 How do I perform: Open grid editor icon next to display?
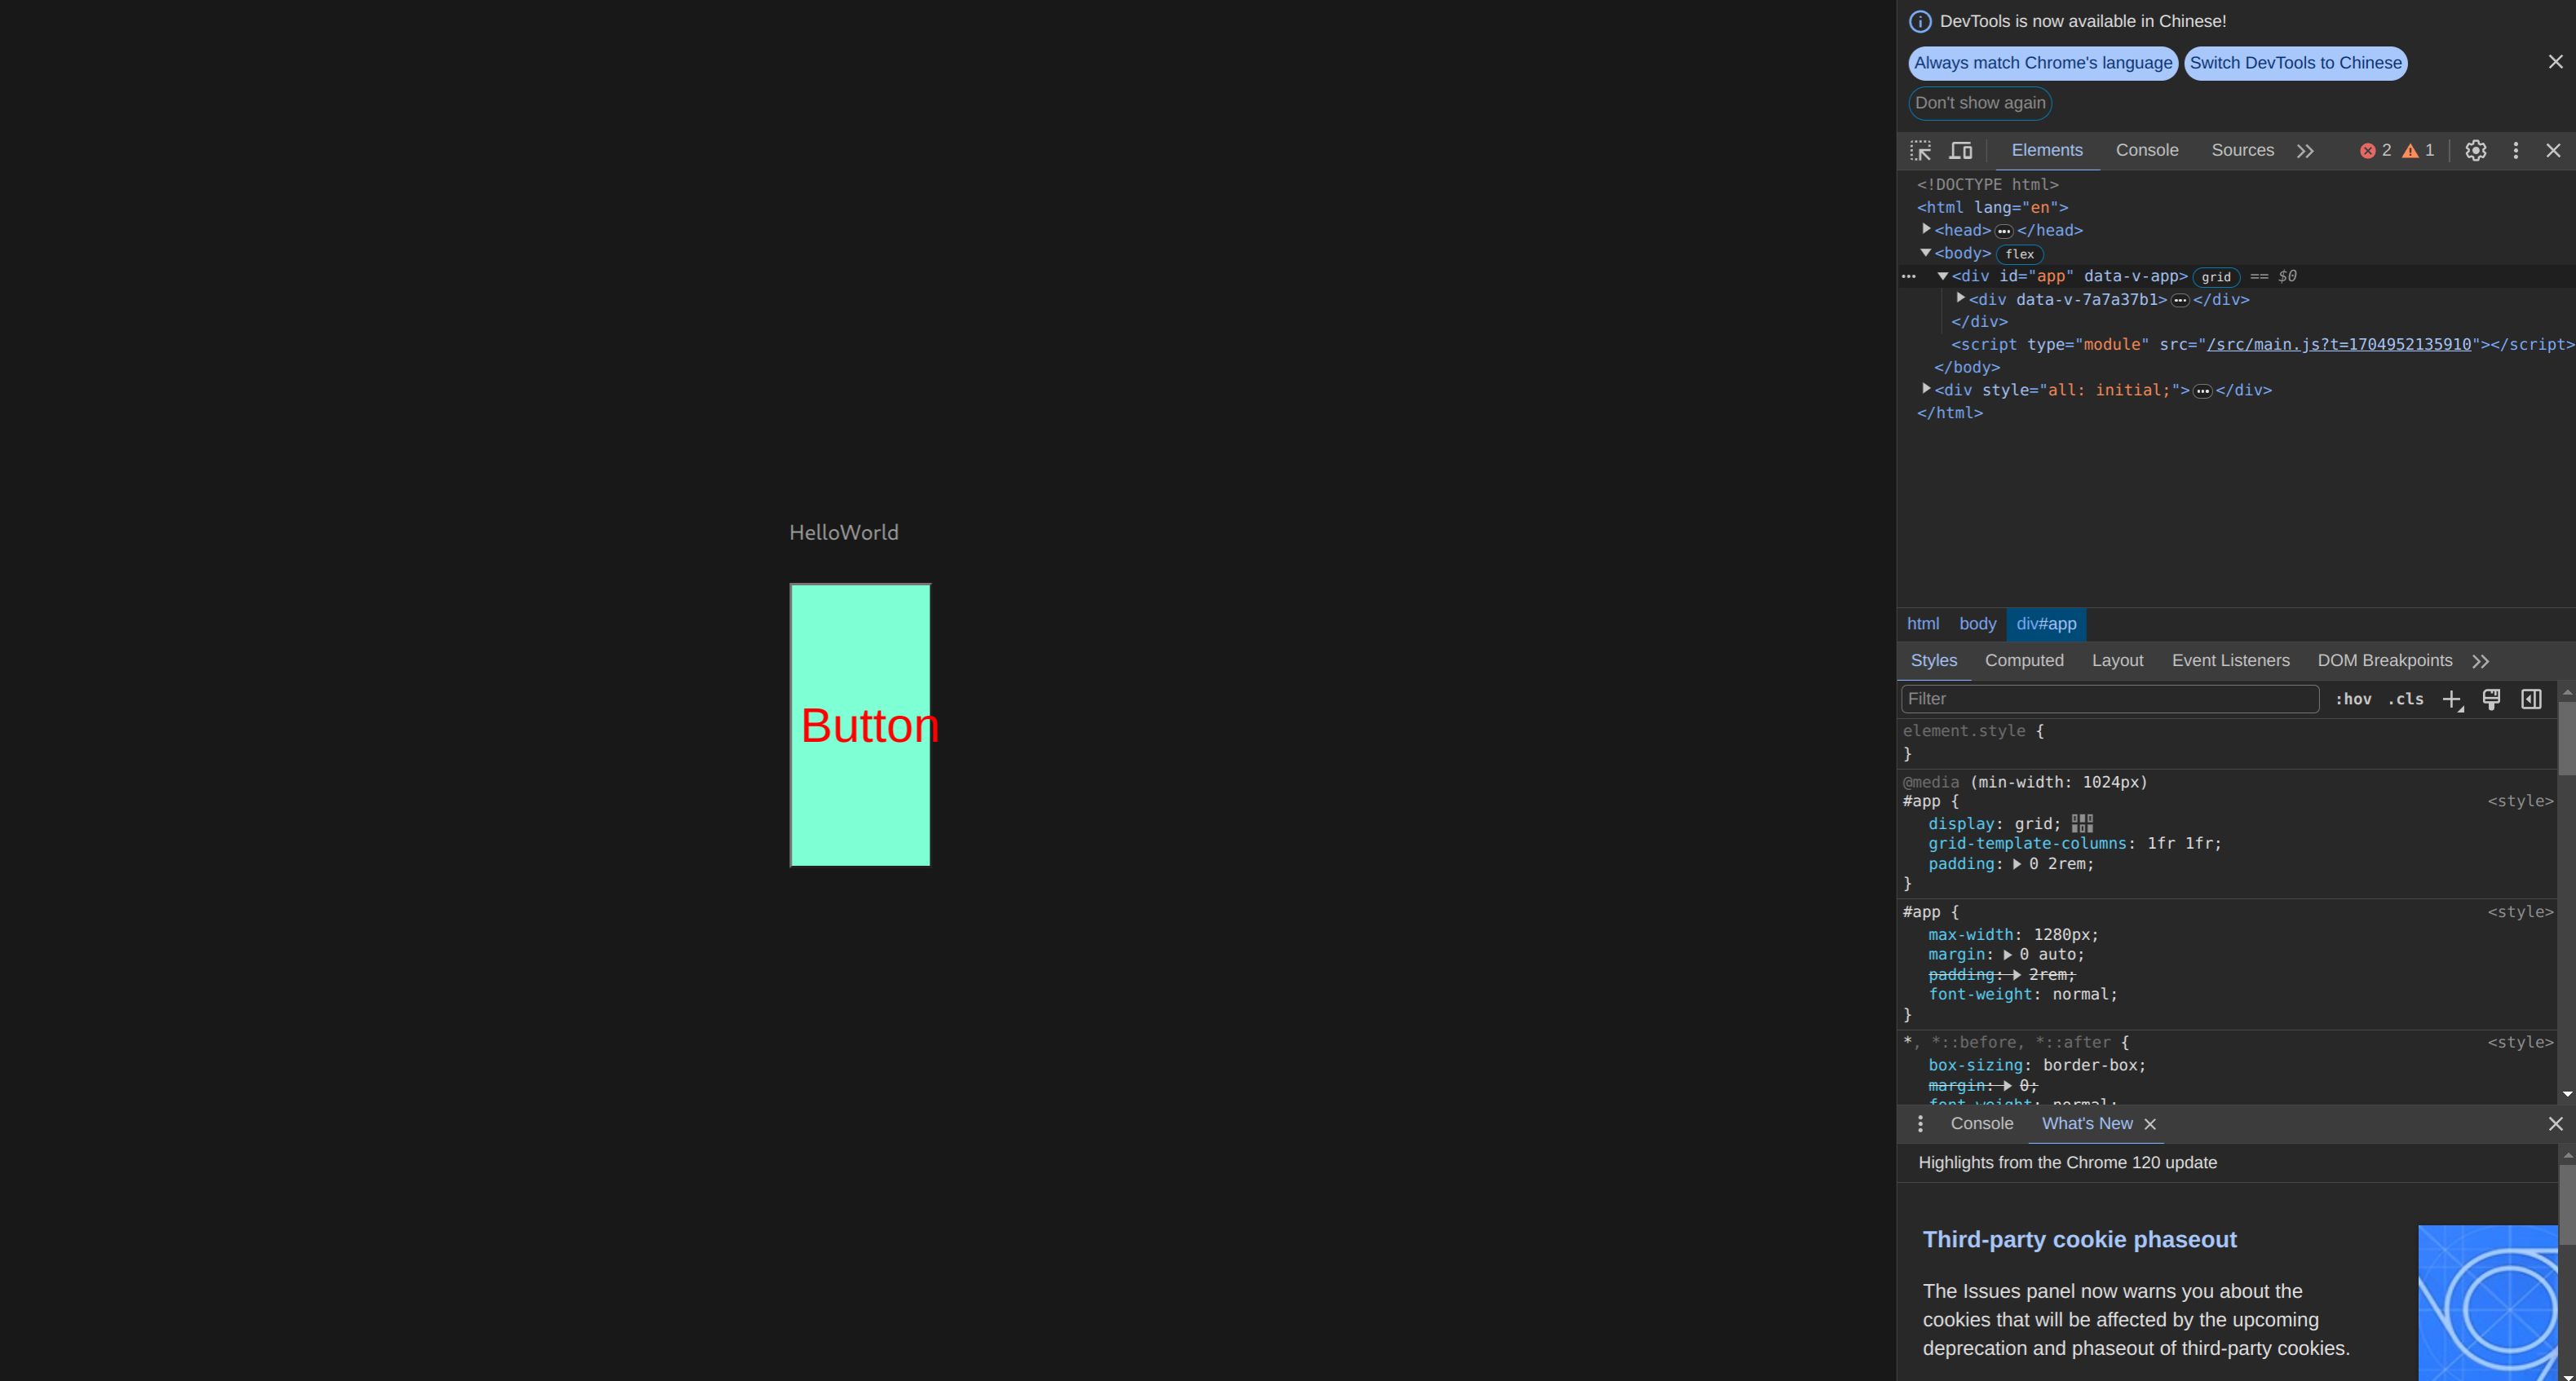coord(2082,824)
